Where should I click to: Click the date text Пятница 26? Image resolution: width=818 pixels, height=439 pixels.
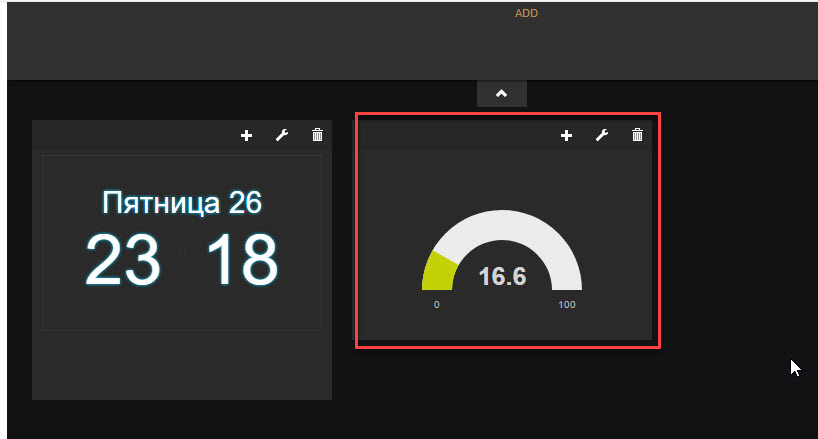[181, 203]
